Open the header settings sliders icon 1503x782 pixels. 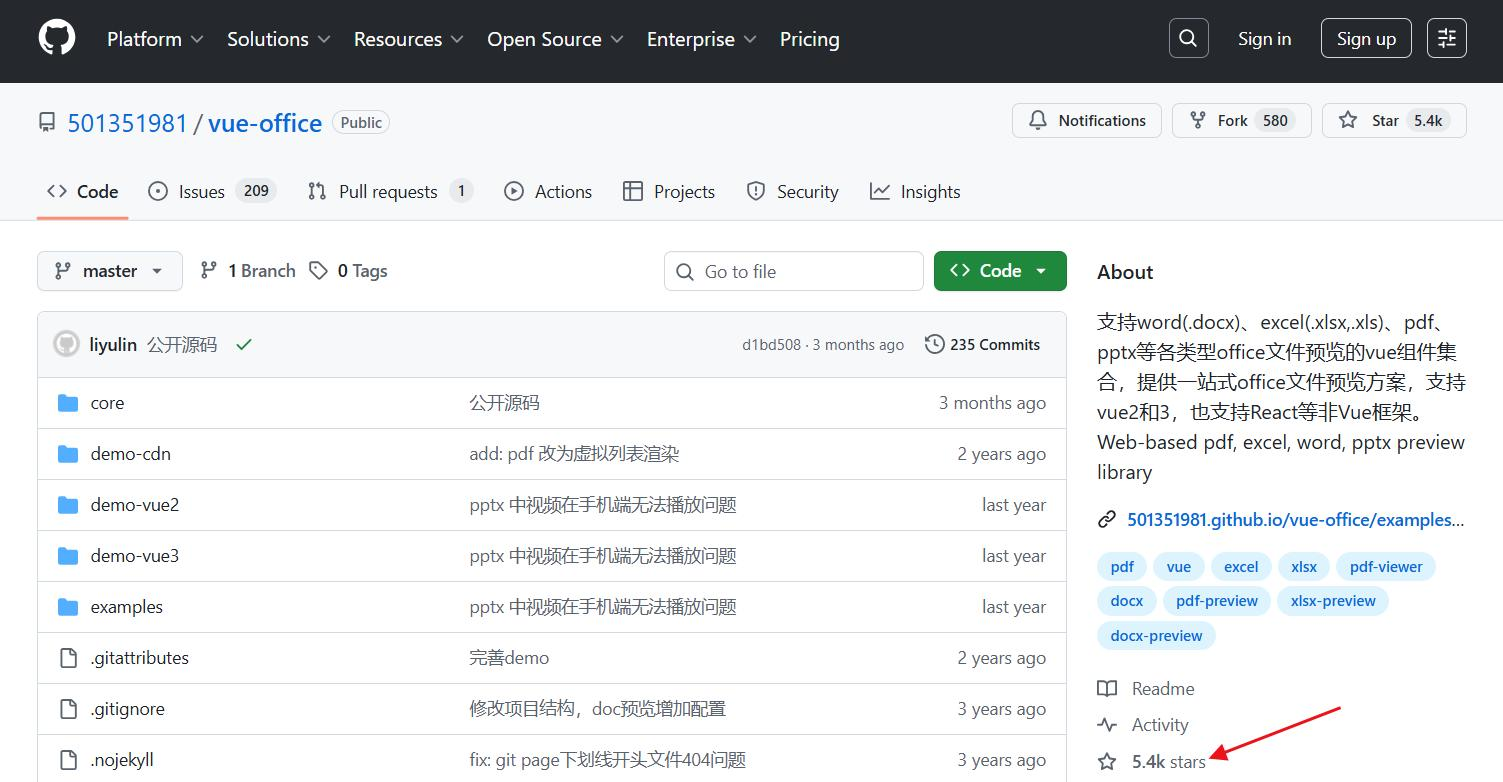coord(1447,39)
